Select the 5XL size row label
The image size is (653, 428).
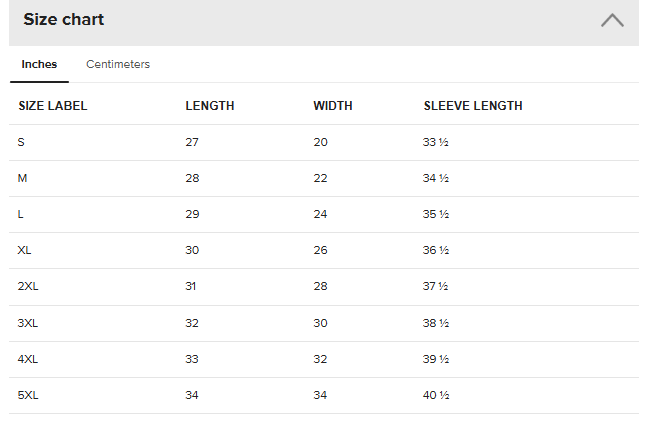tap(28, 395)
